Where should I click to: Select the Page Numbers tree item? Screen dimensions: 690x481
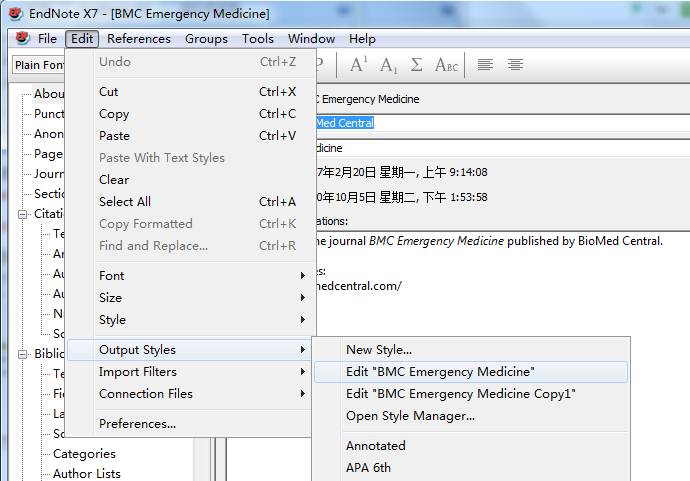[49, 154]
